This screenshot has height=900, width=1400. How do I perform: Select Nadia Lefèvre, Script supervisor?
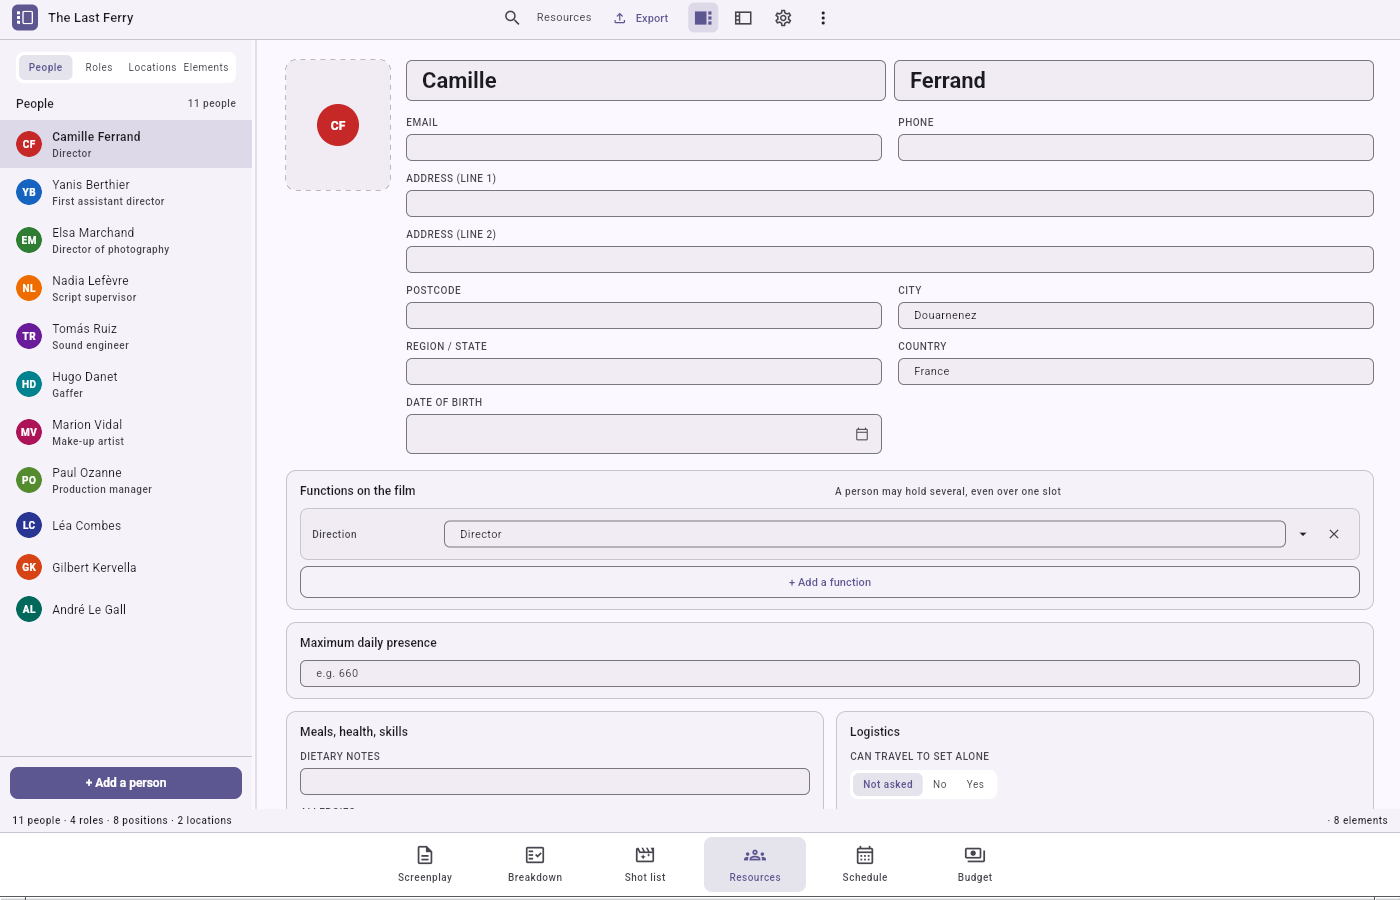point(126,288)
